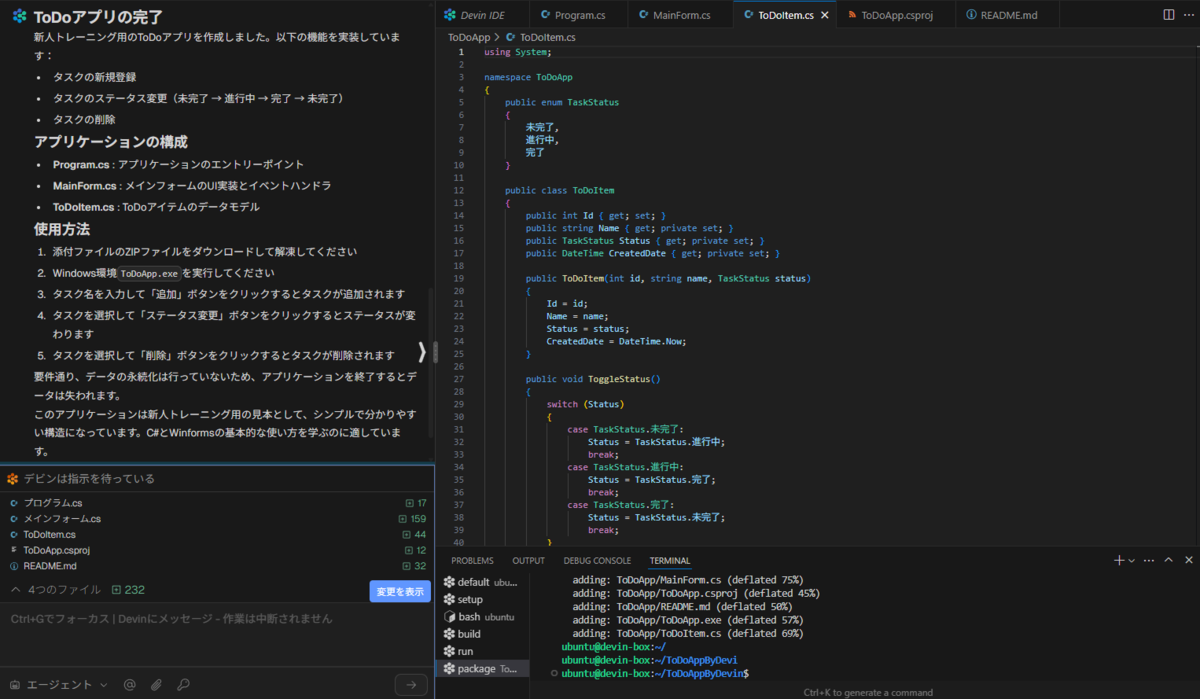Screen dimensions: 1200x699
Task: Click the ToDoApp.exe inline code text
Action: [150, 273]
